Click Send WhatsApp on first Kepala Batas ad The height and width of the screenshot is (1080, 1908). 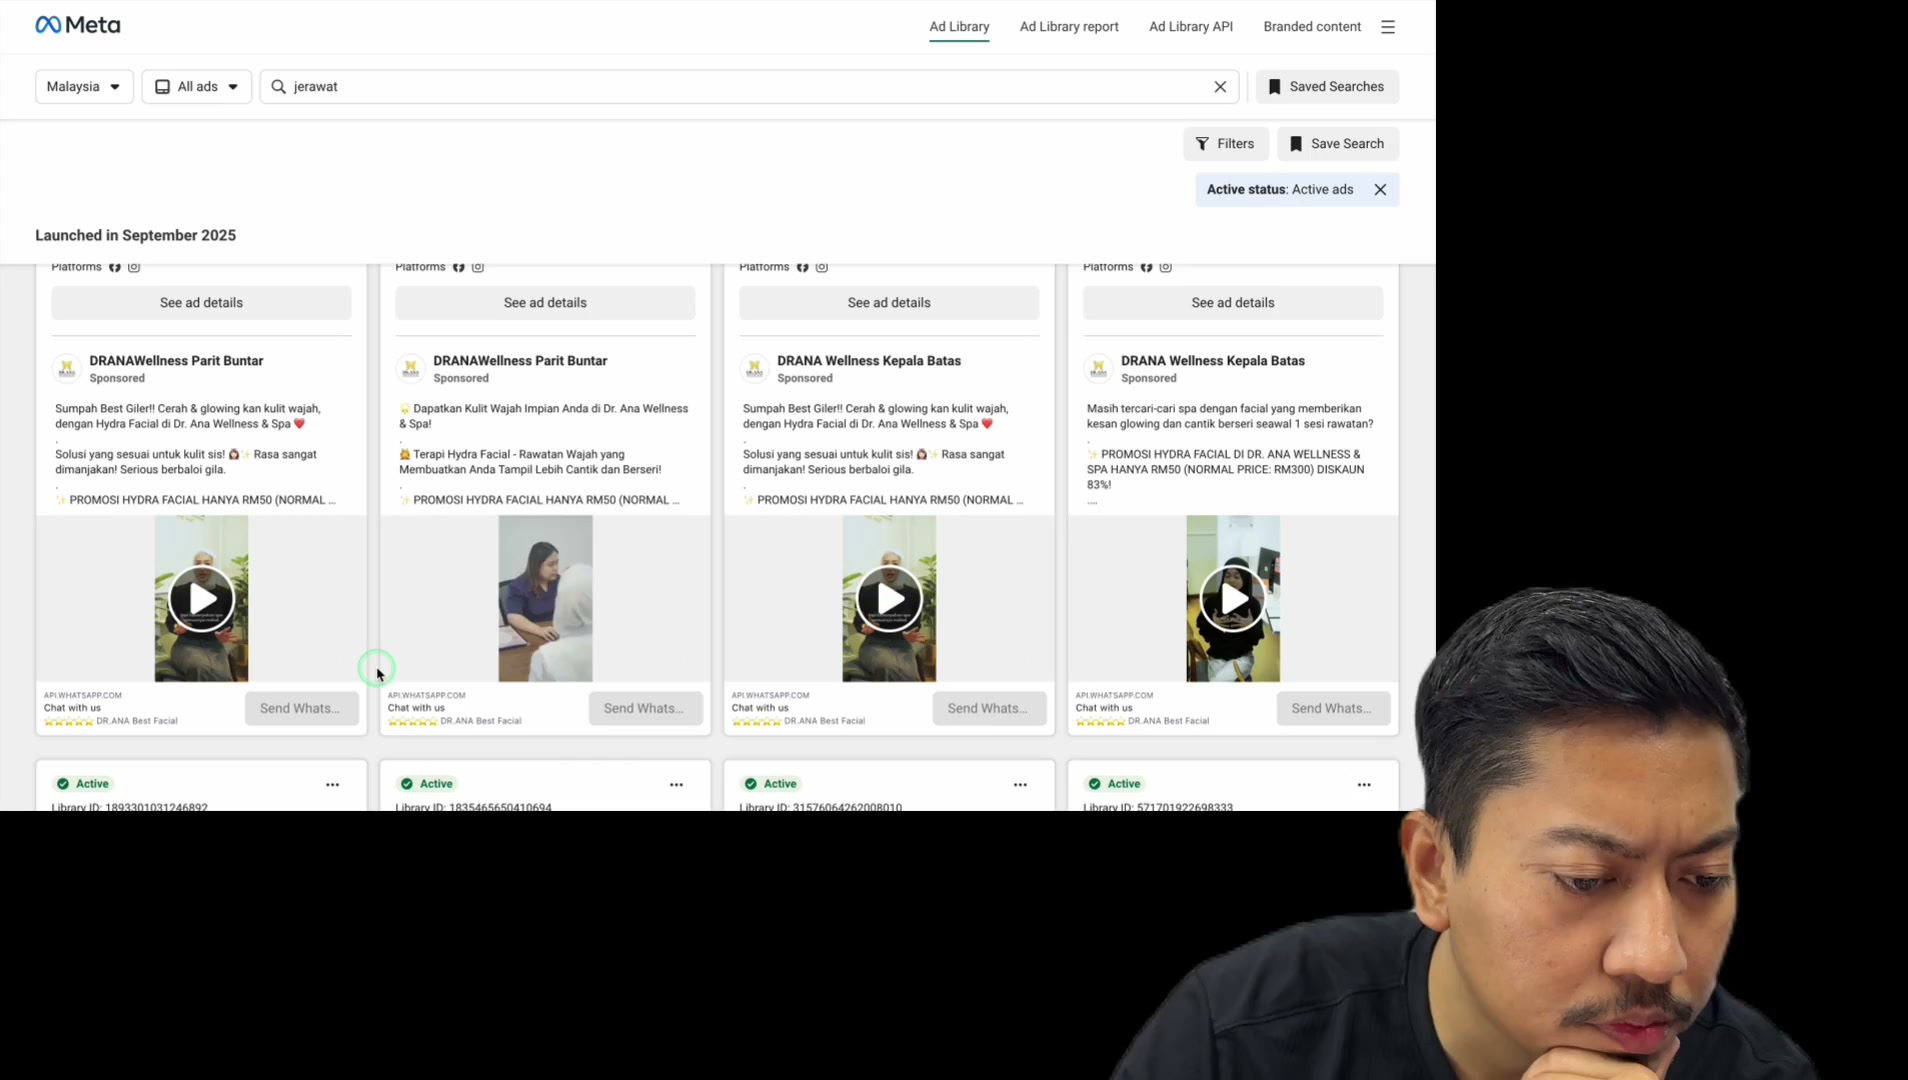pyautogui.click(x=989, y=708)
